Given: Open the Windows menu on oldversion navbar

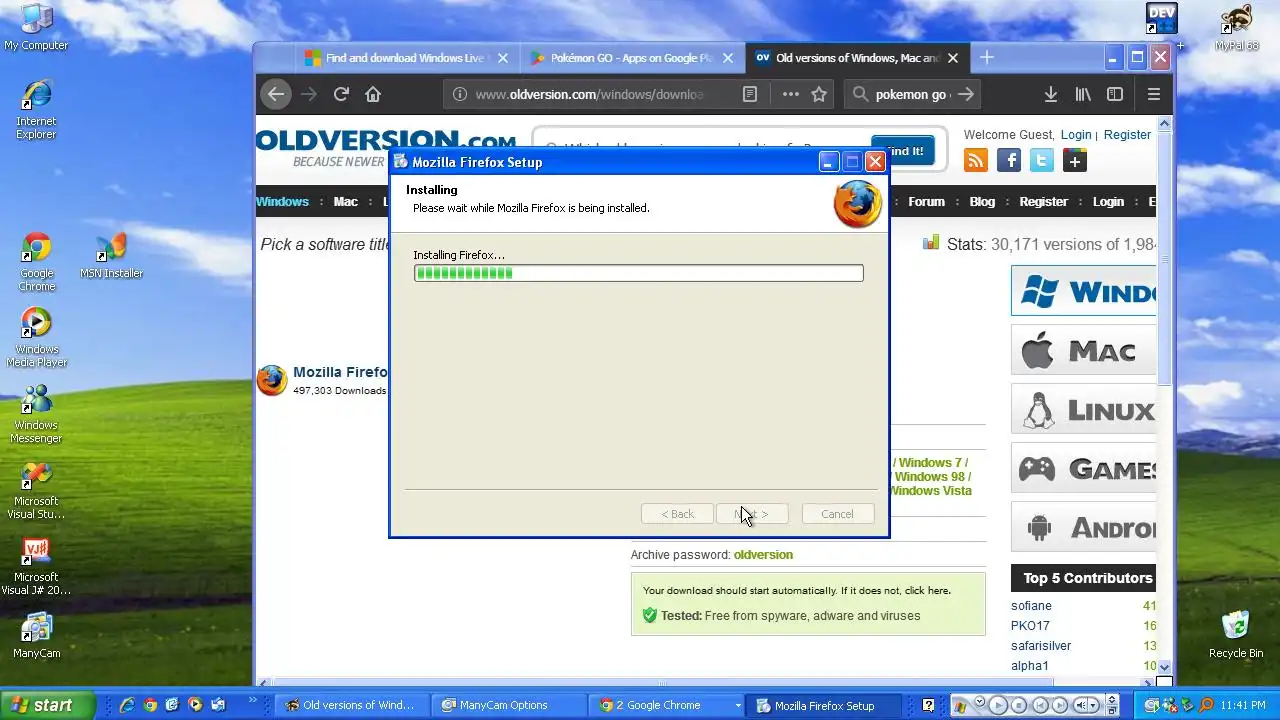Looking at the screenshot, I should [x=283, y=201].
